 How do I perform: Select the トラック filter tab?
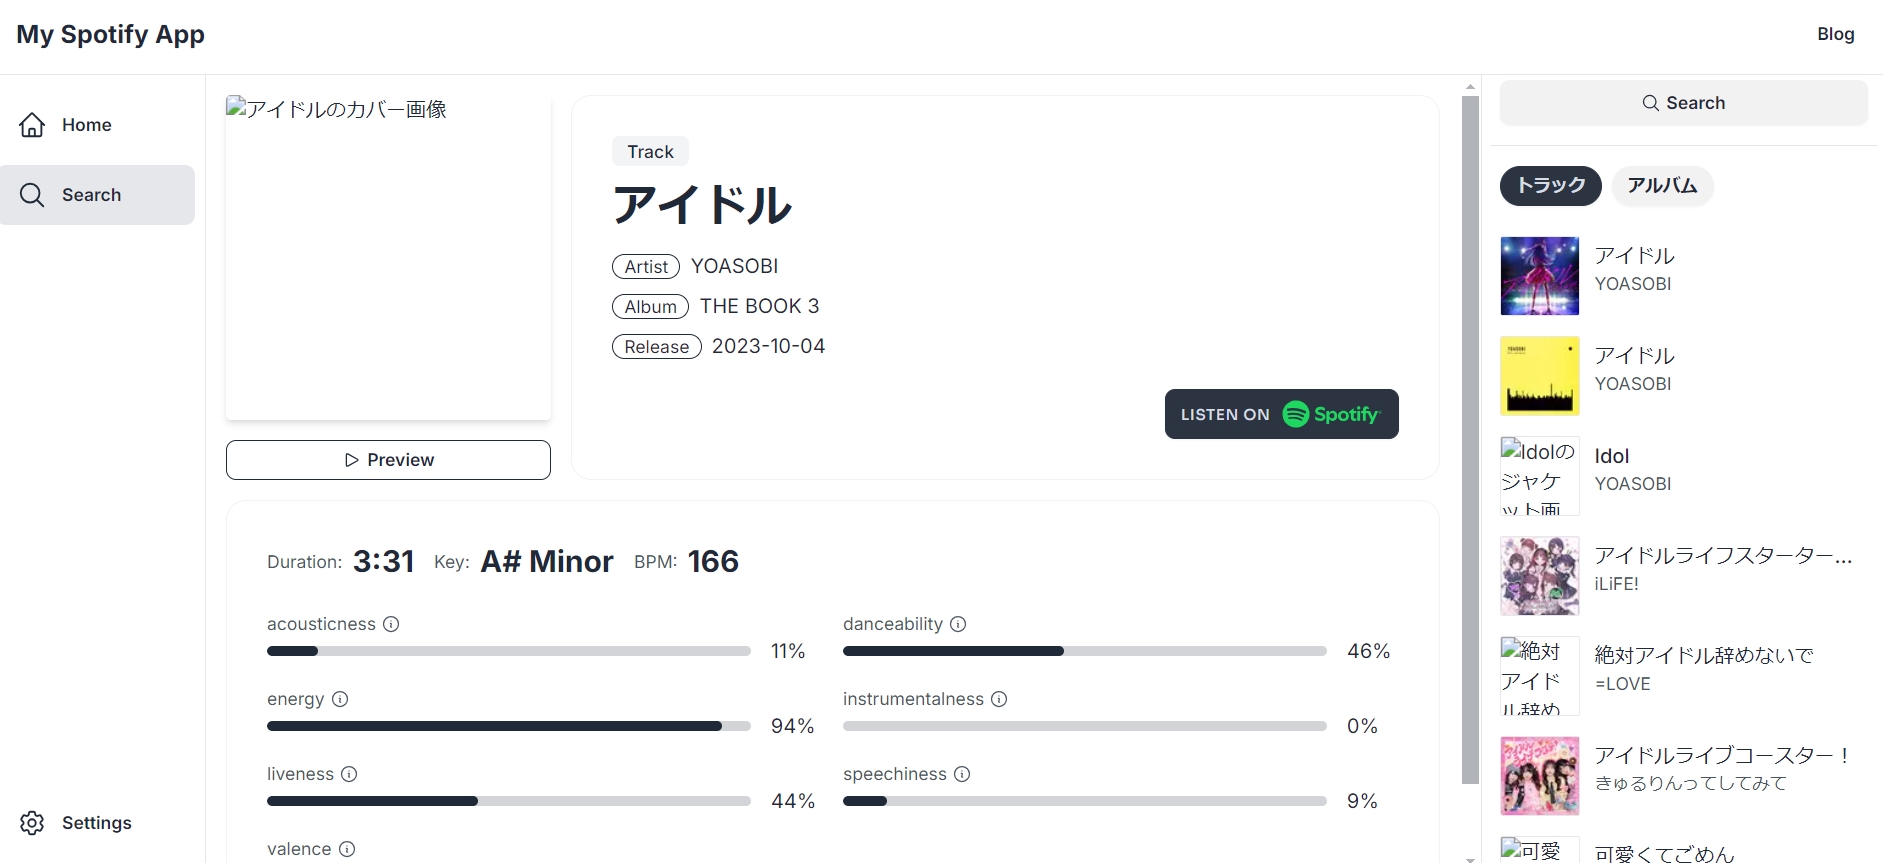click(x=1549, y=186)
